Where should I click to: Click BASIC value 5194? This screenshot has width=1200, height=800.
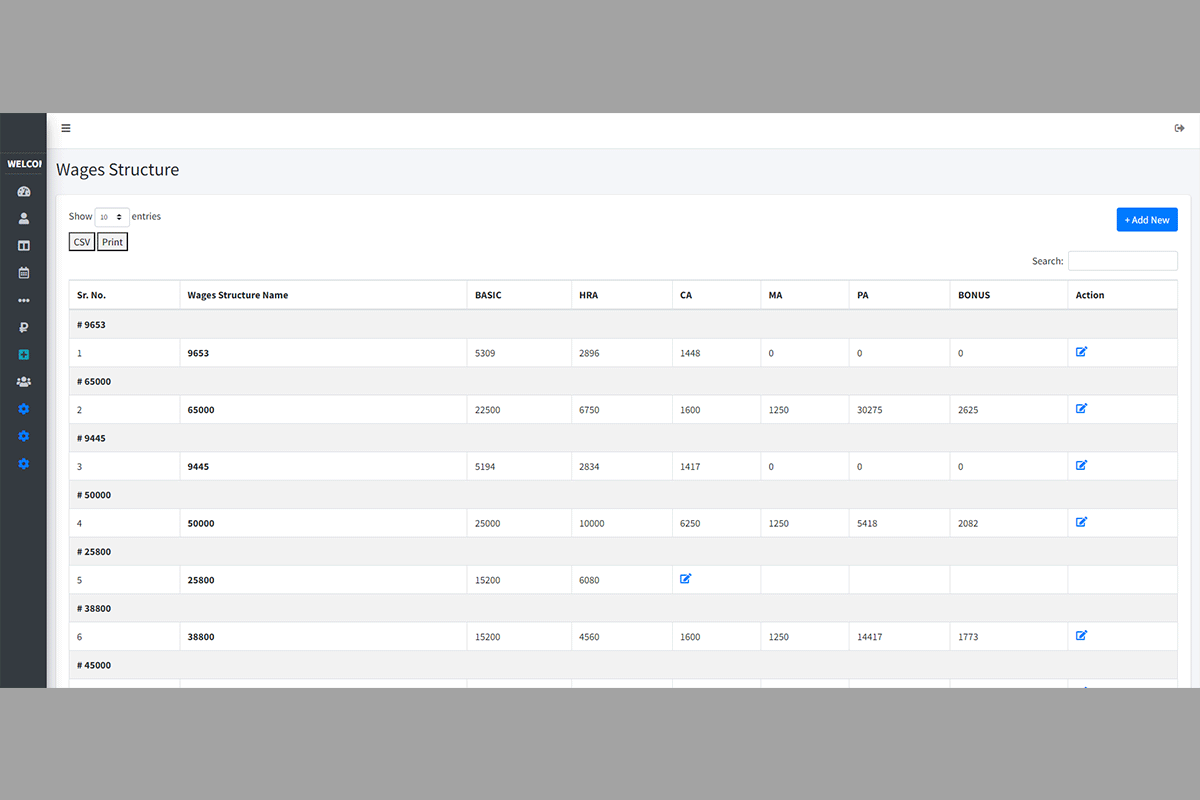point(485,467)
